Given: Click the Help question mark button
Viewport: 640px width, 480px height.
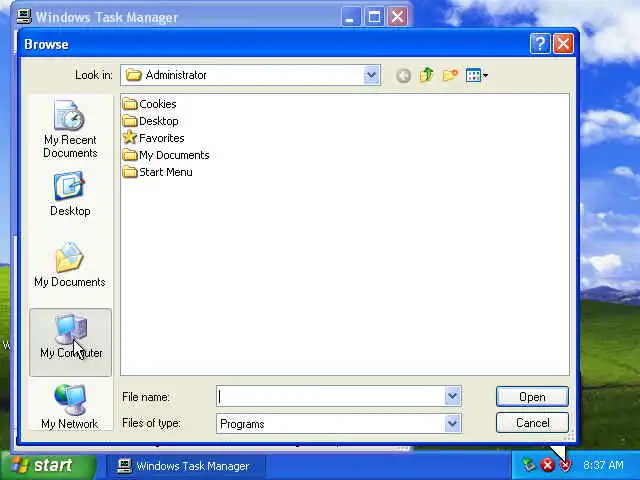Looking at the screenshot, I should click(540, 43).
